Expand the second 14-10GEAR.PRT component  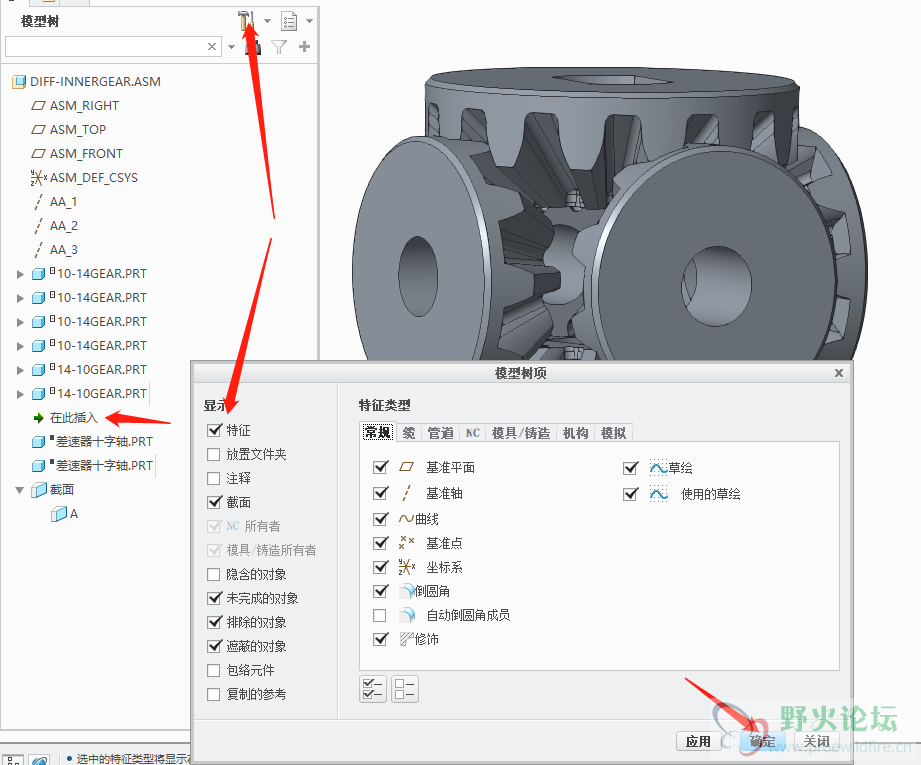click(x=21, y=394)
